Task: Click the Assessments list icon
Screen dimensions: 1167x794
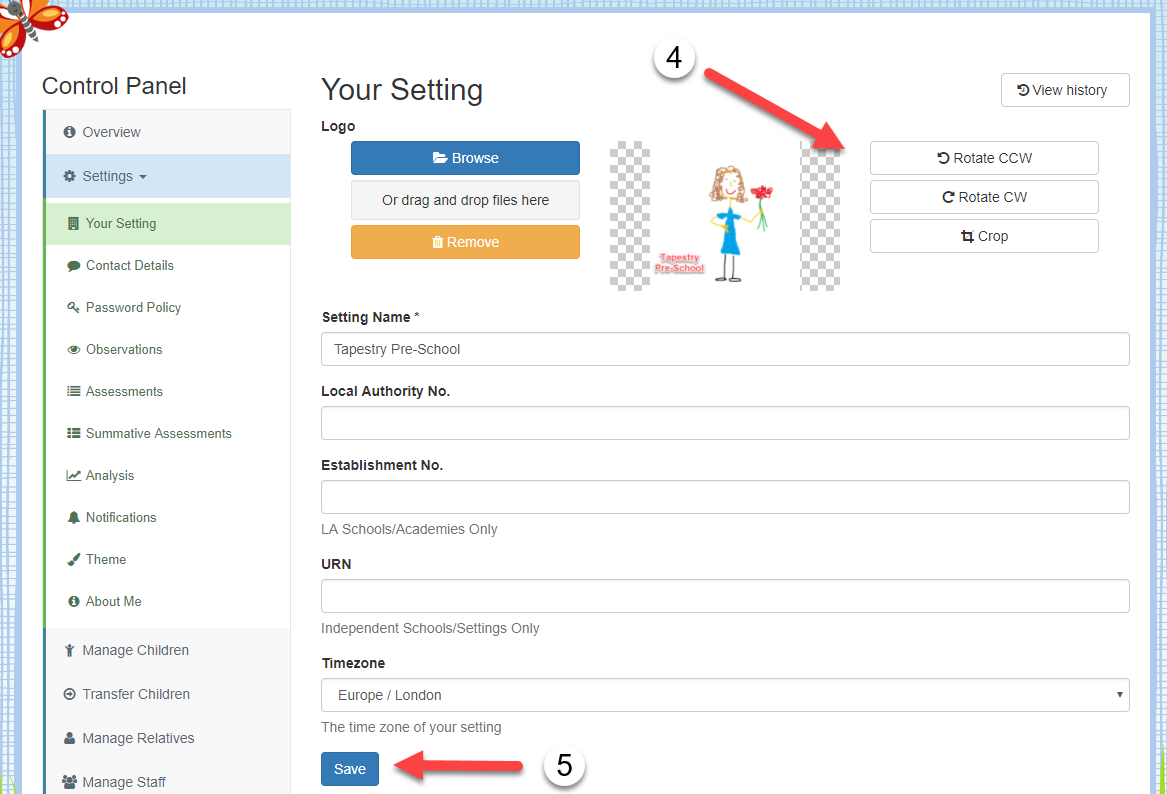Action: (x=73, y=391)
